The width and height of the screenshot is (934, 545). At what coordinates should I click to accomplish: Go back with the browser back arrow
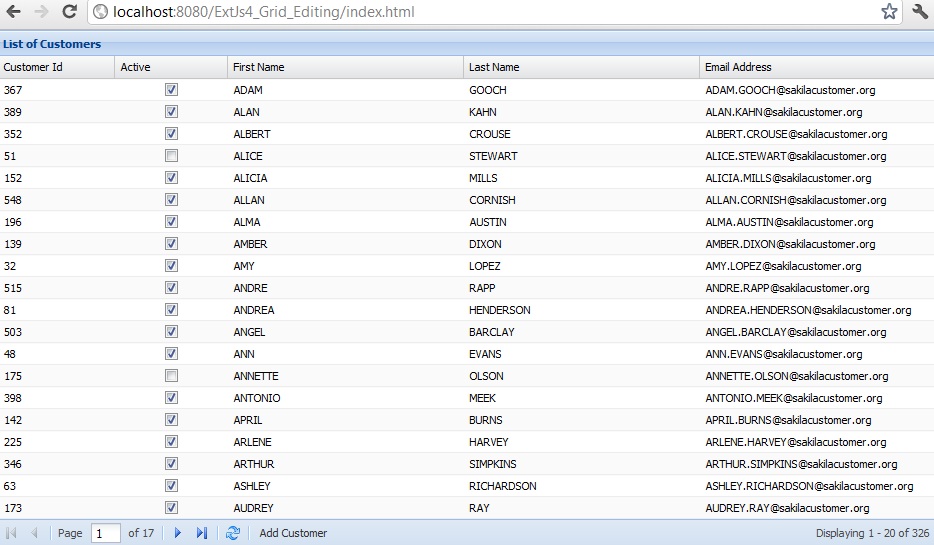[x=13, y=11]
